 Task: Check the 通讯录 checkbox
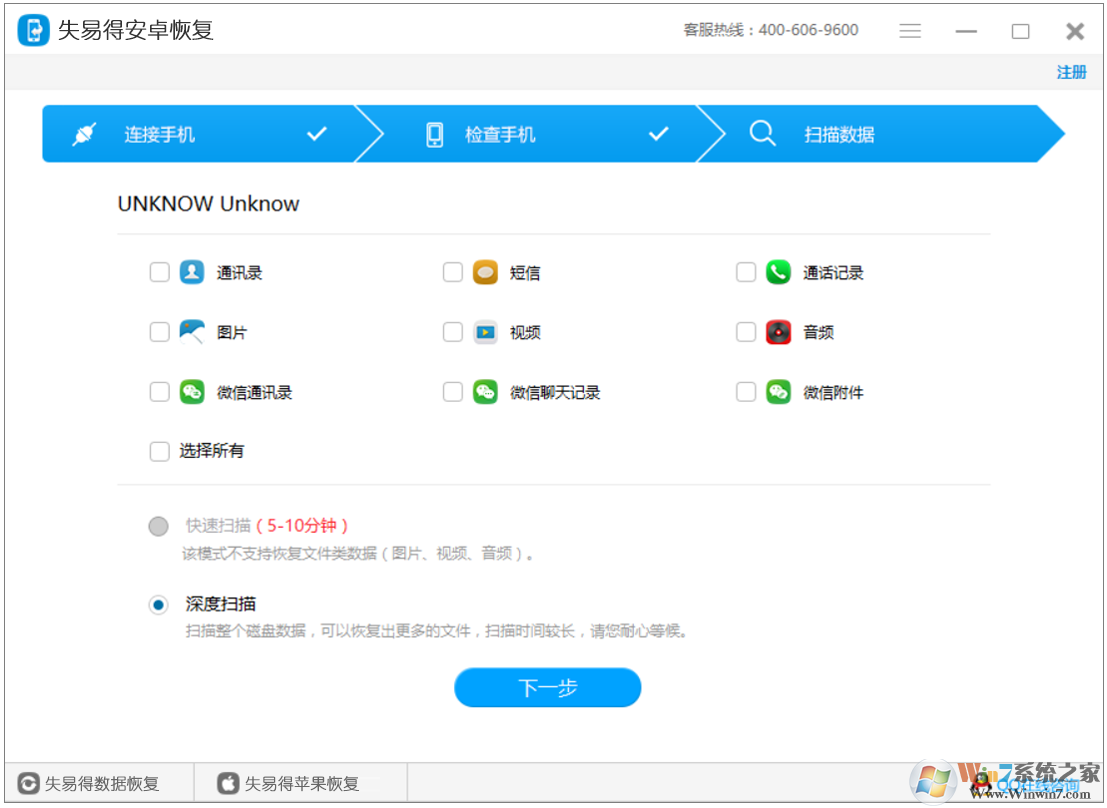click(159, 272)
